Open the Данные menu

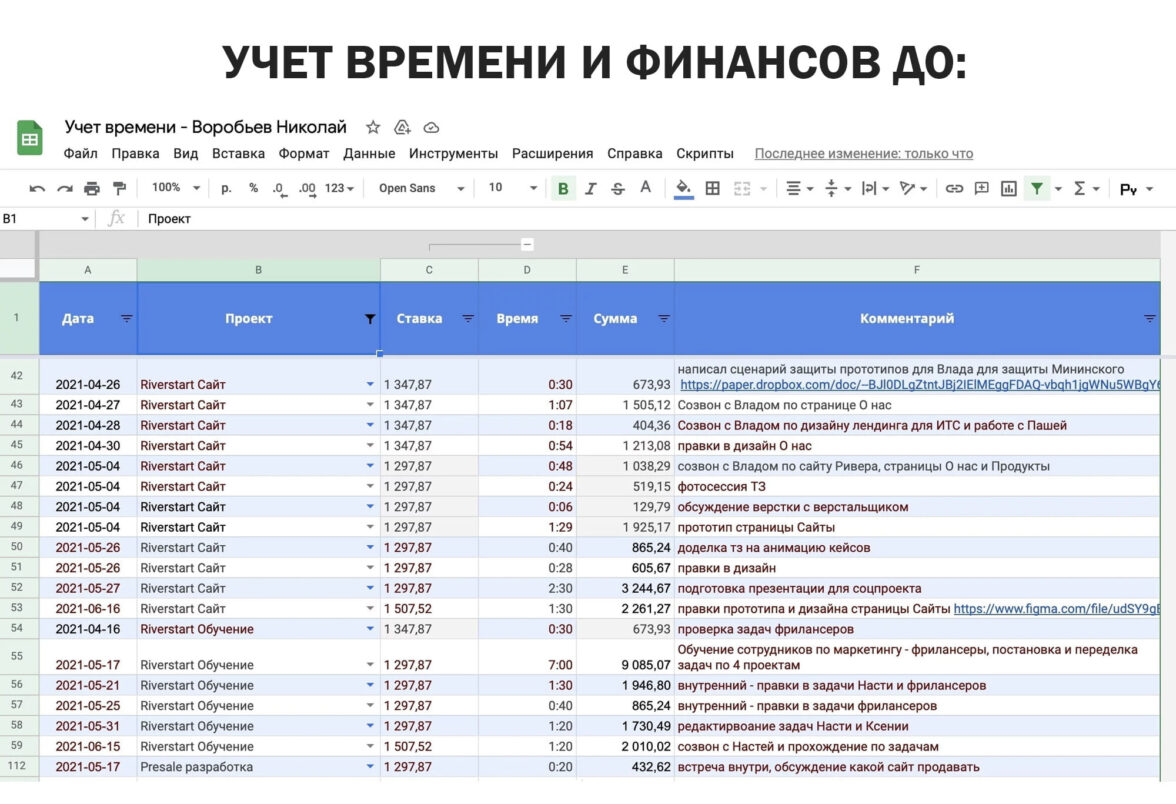pos(369,153)
